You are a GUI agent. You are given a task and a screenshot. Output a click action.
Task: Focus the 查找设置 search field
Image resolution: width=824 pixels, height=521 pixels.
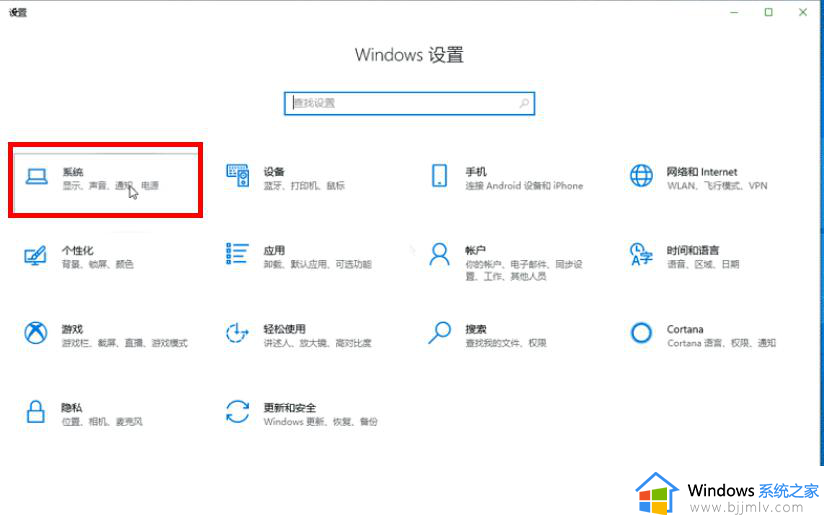coord(409,104)
